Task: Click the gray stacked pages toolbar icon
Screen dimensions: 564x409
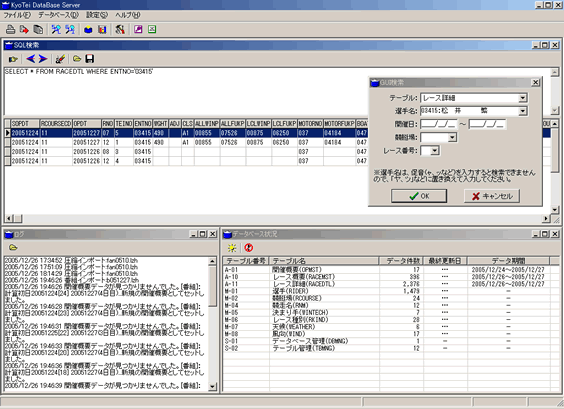Action: pyautogui.click(x=38, y=29)
